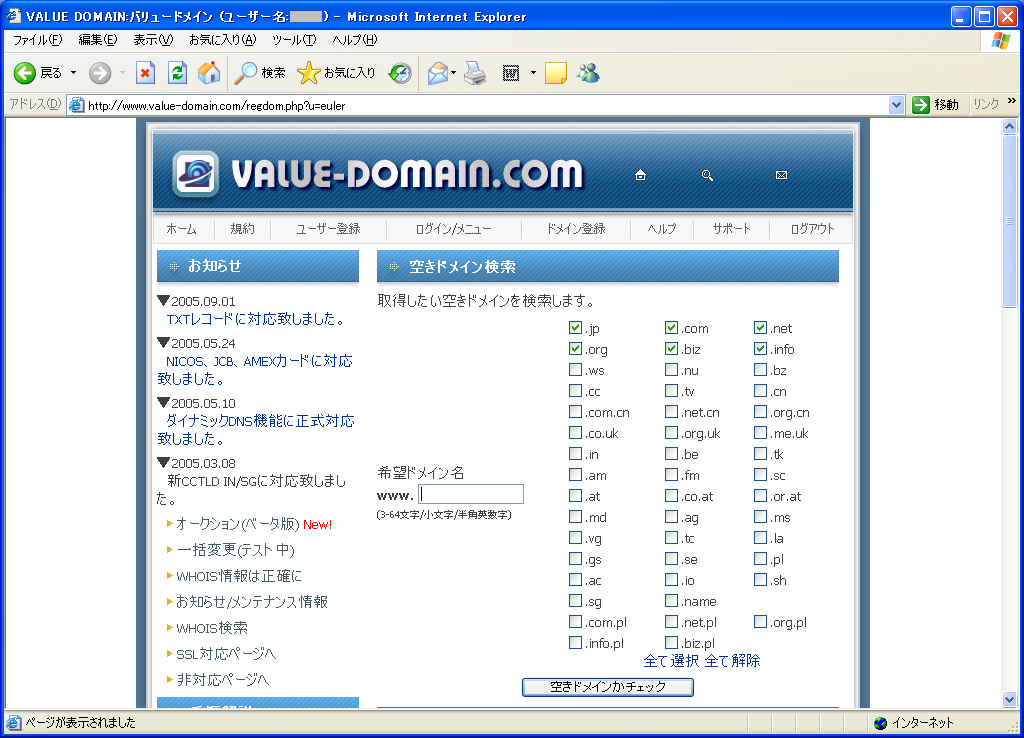Screen dimensions: 1024x738
Task: Open the Mail button dropdown arrow
Action: (x=453, y=73)
